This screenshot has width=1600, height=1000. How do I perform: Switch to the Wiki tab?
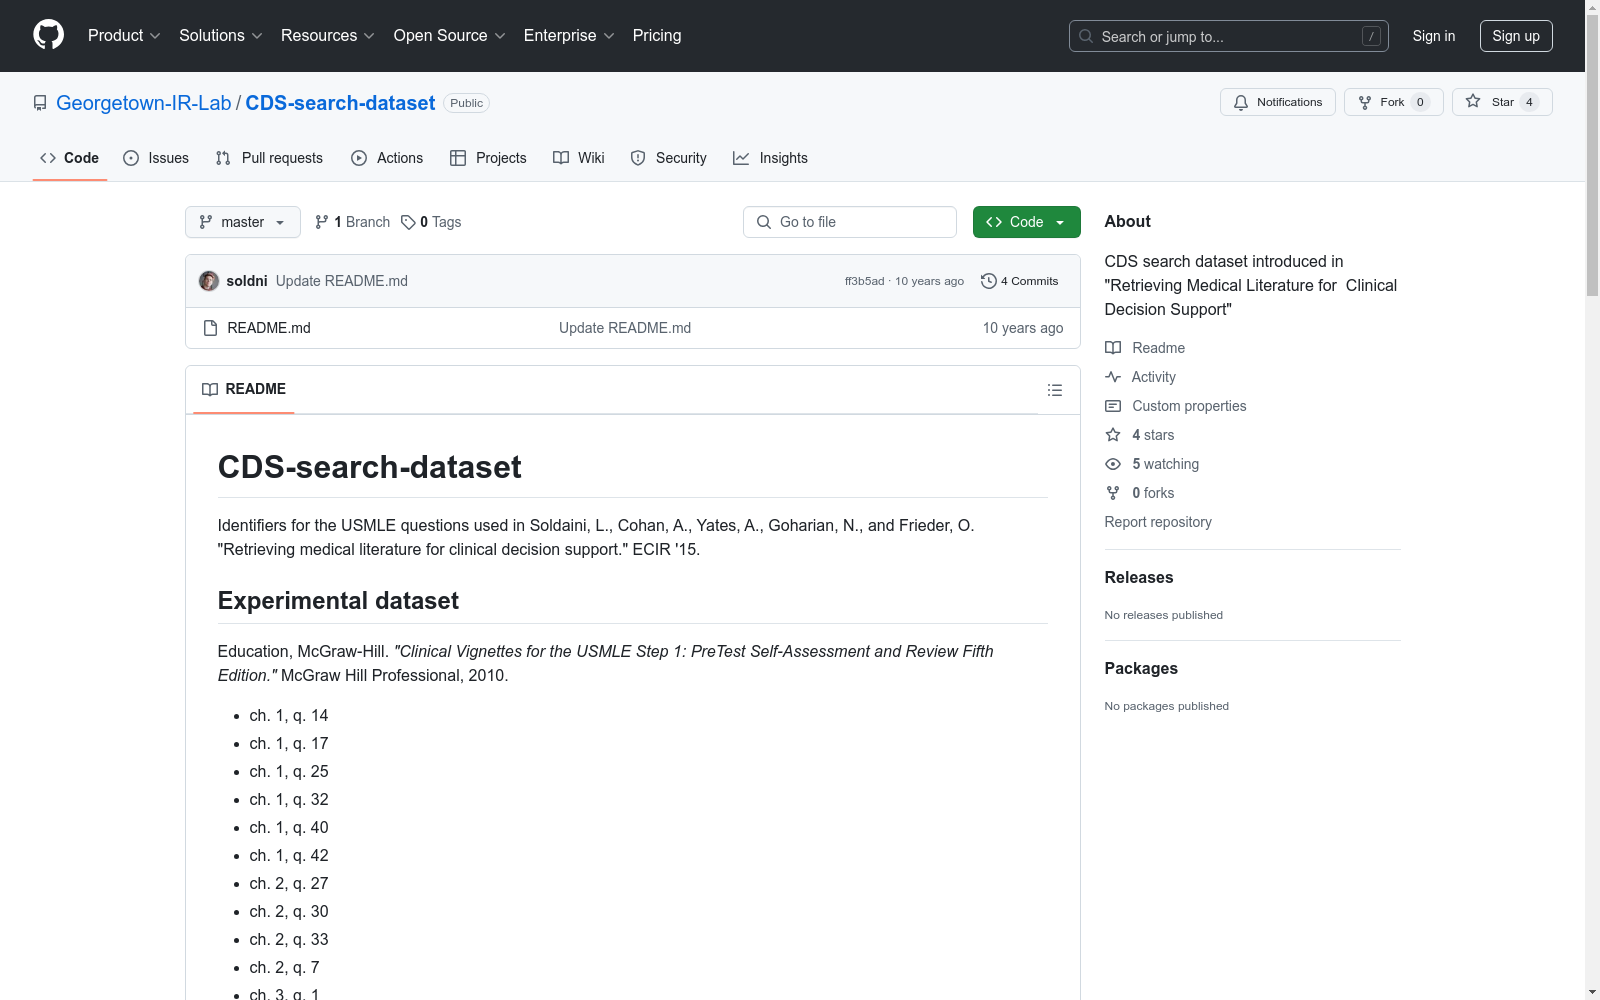tap(579, 158)
